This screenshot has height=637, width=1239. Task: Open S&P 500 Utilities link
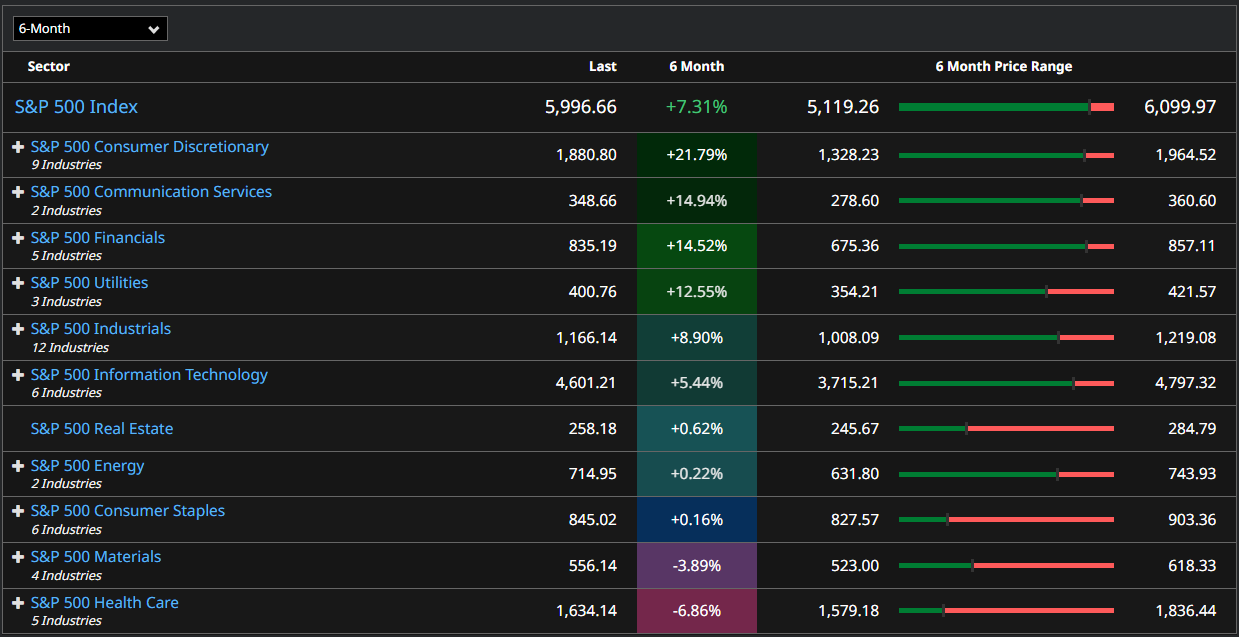[89, 282]
